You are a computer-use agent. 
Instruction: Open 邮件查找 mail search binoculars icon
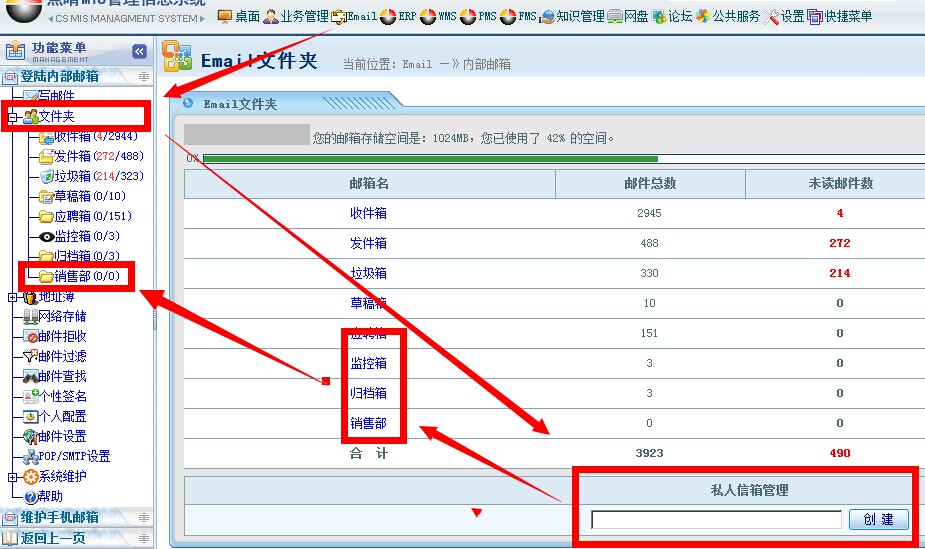(31, 376)
